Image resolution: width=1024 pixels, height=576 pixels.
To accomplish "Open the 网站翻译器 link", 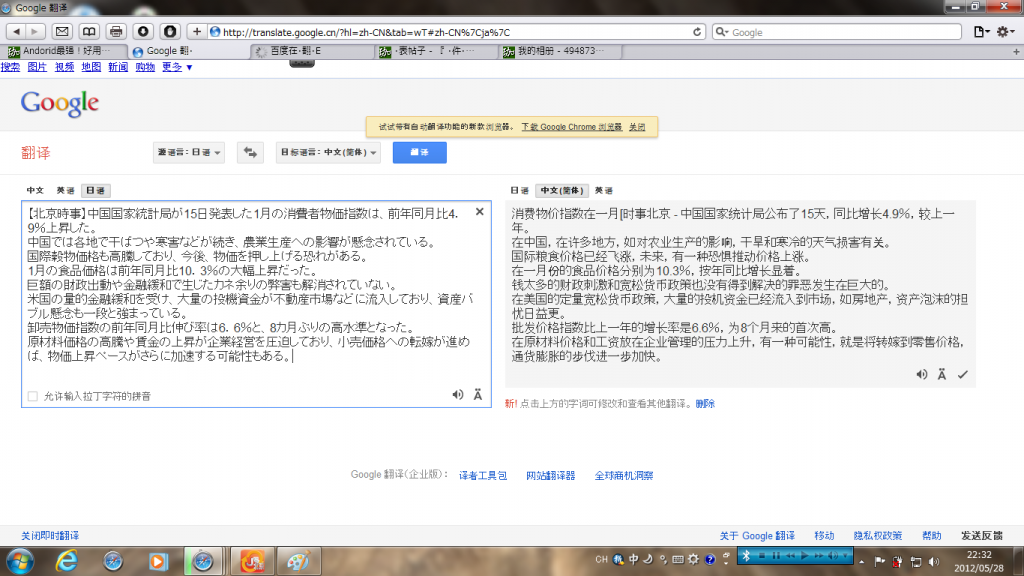I will point(551,475).
